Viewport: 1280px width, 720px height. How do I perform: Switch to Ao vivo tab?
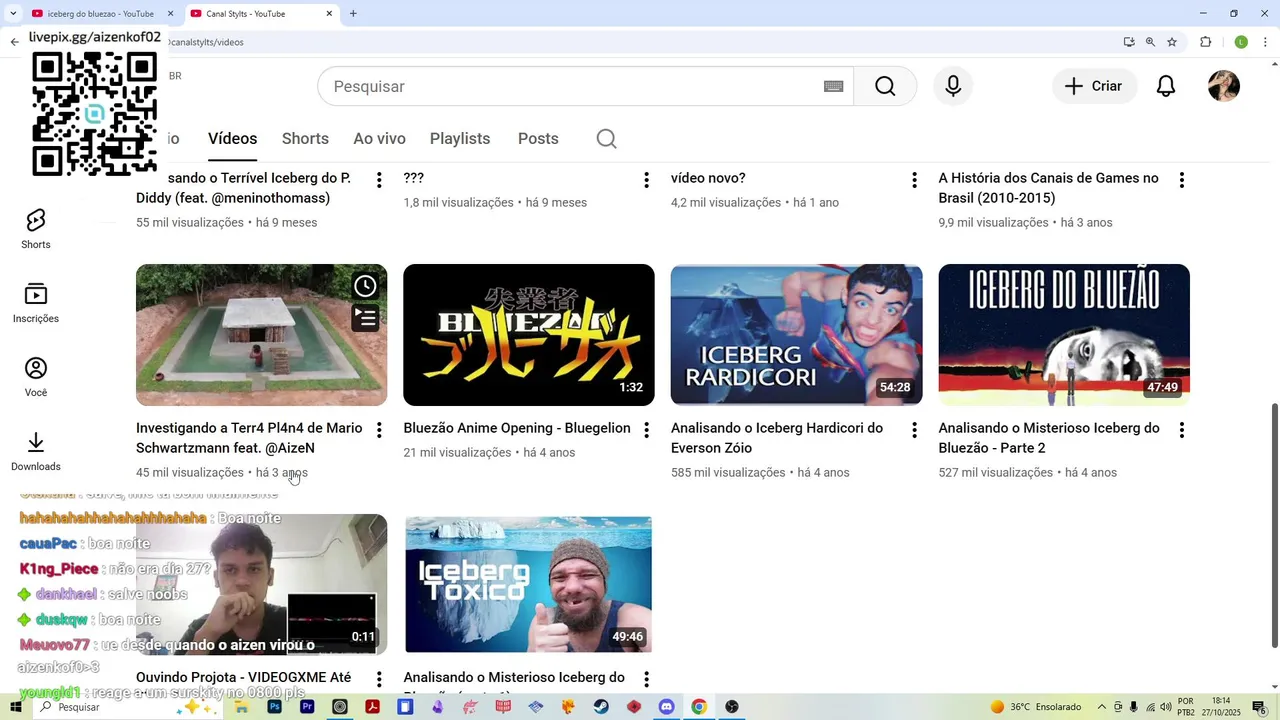coord(379,139)
